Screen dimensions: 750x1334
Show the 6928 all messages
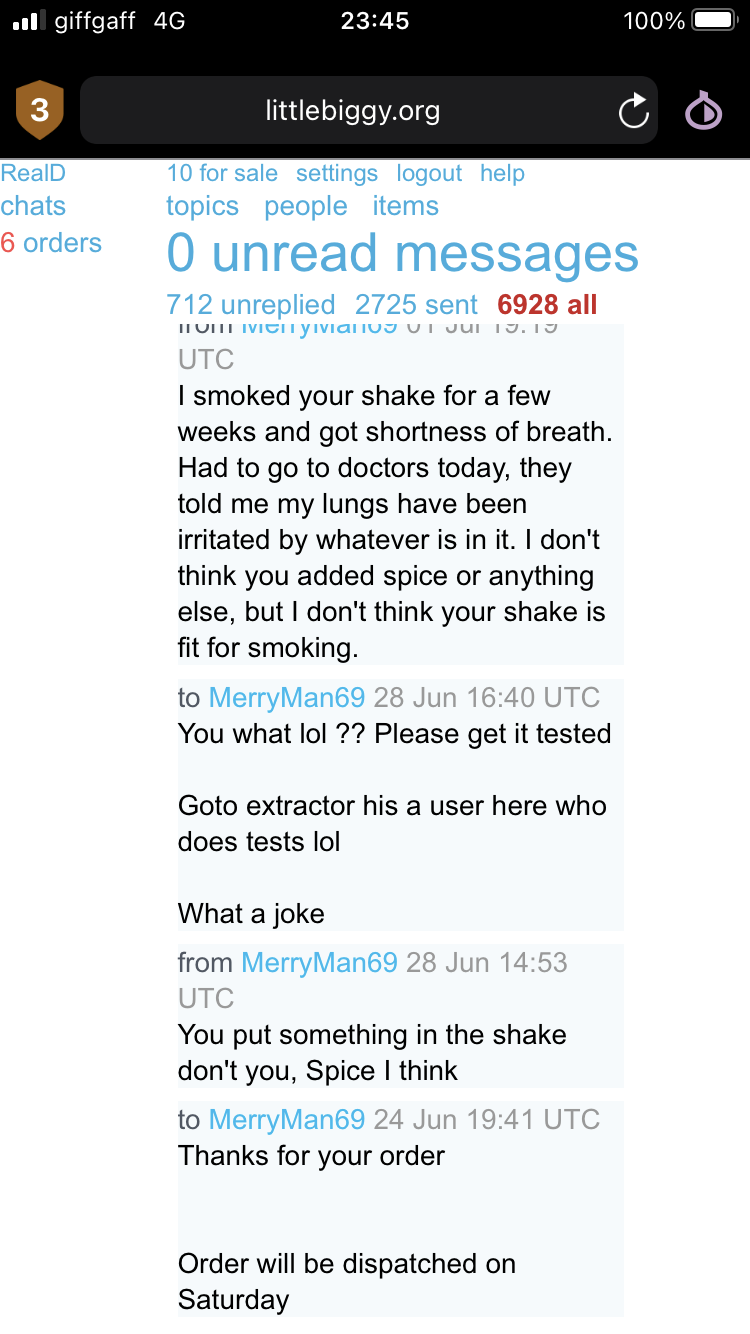click(547, 304)
